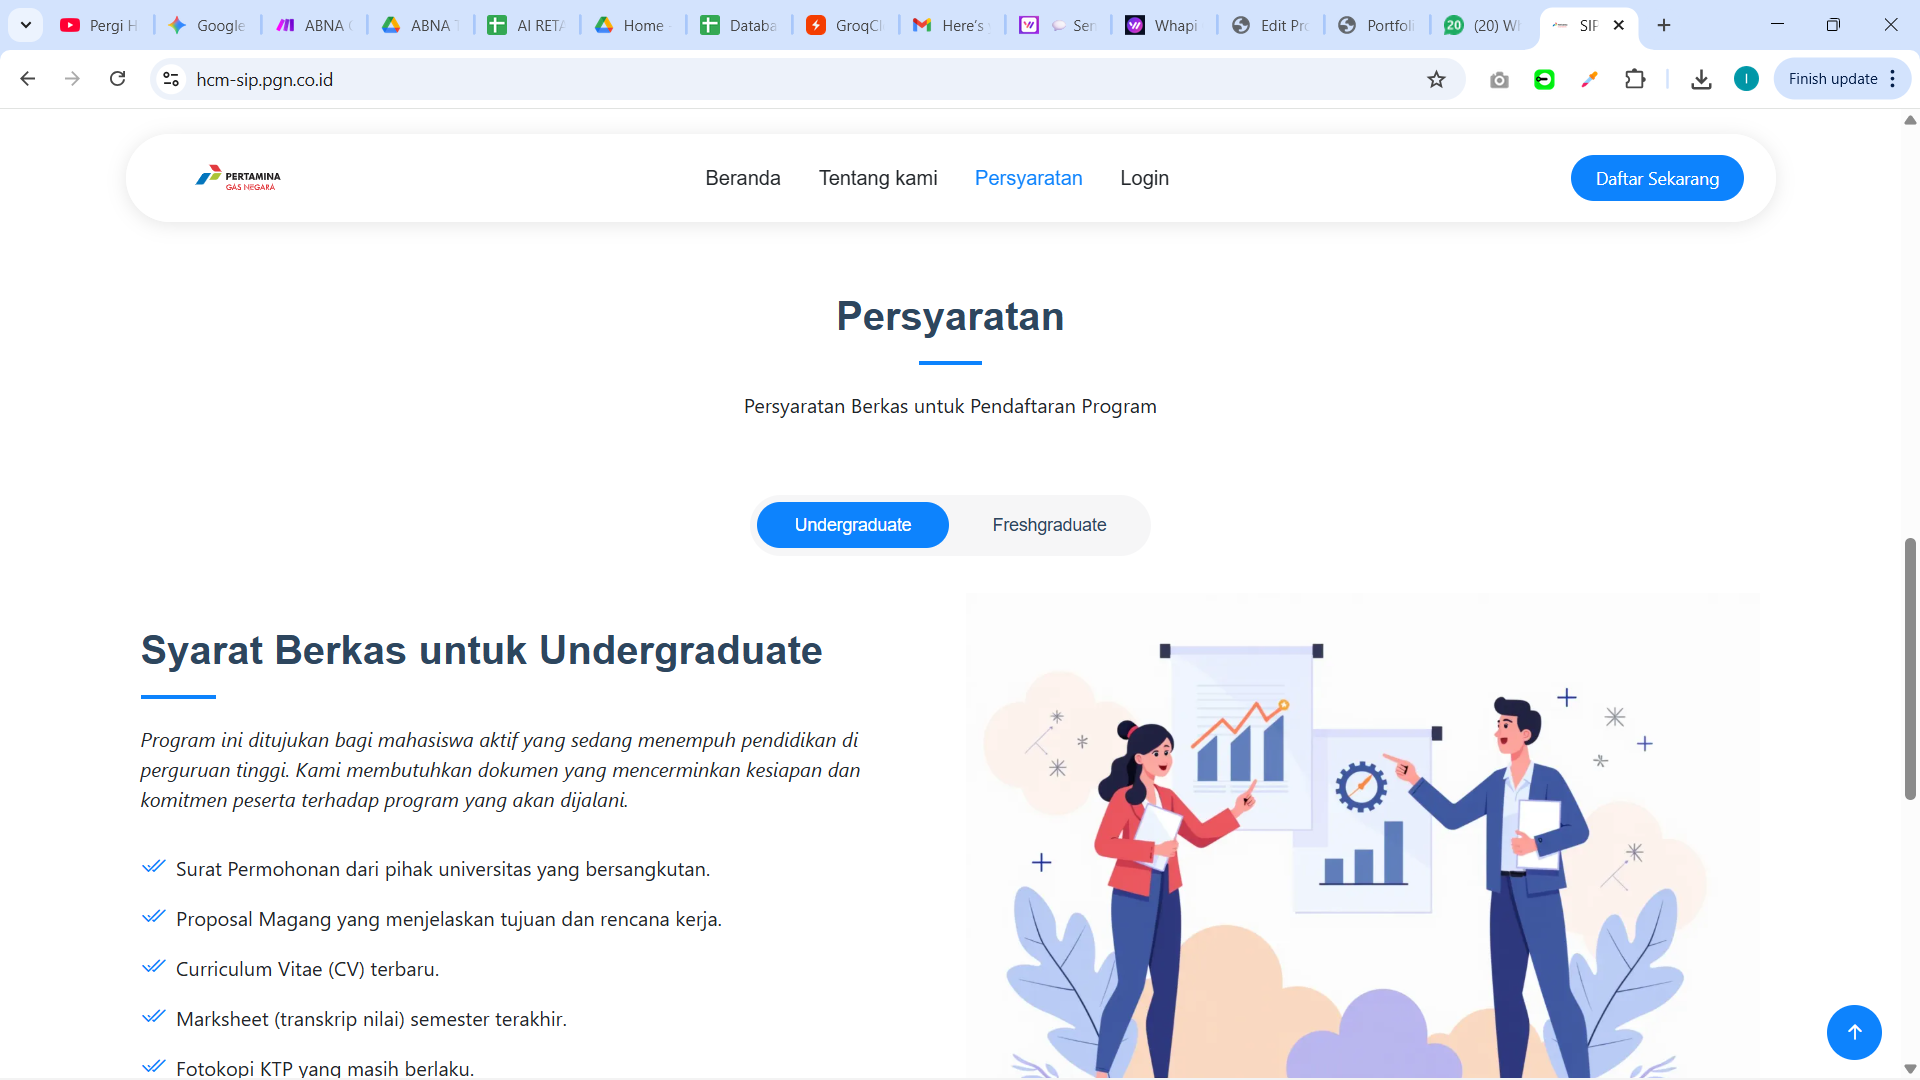Go to Beranda in the navigation
1920x1080 pixels.
click(x=743, y=178)
